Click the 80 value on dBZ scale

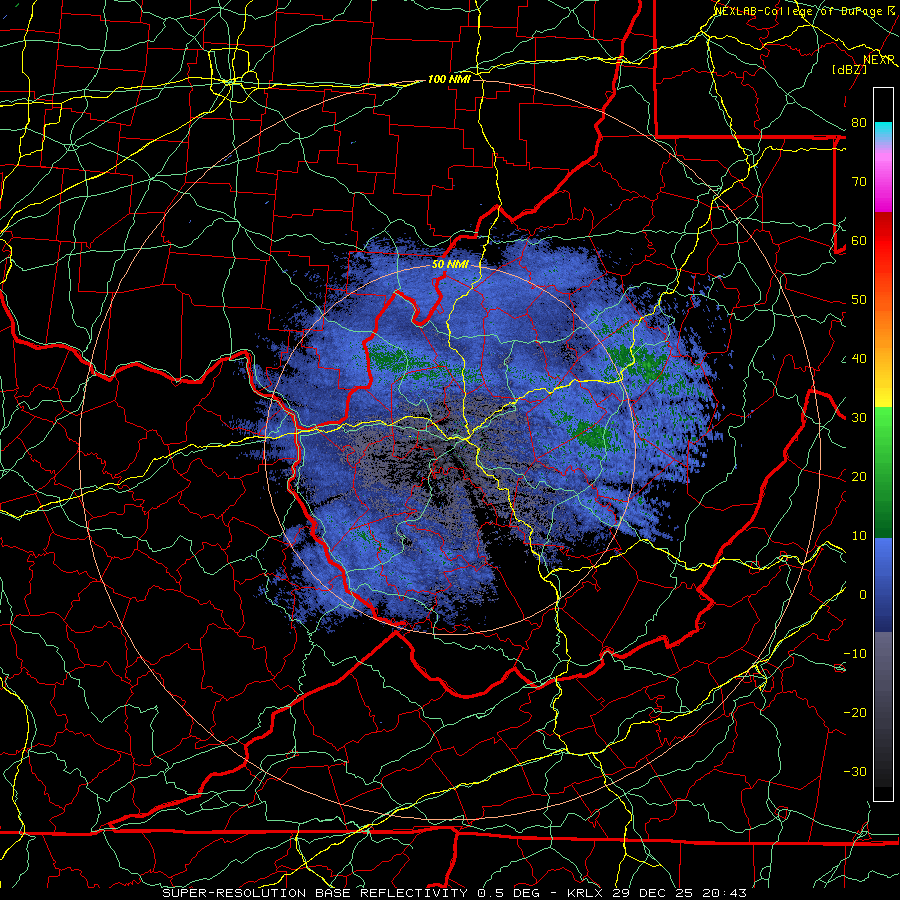(859, 123)
